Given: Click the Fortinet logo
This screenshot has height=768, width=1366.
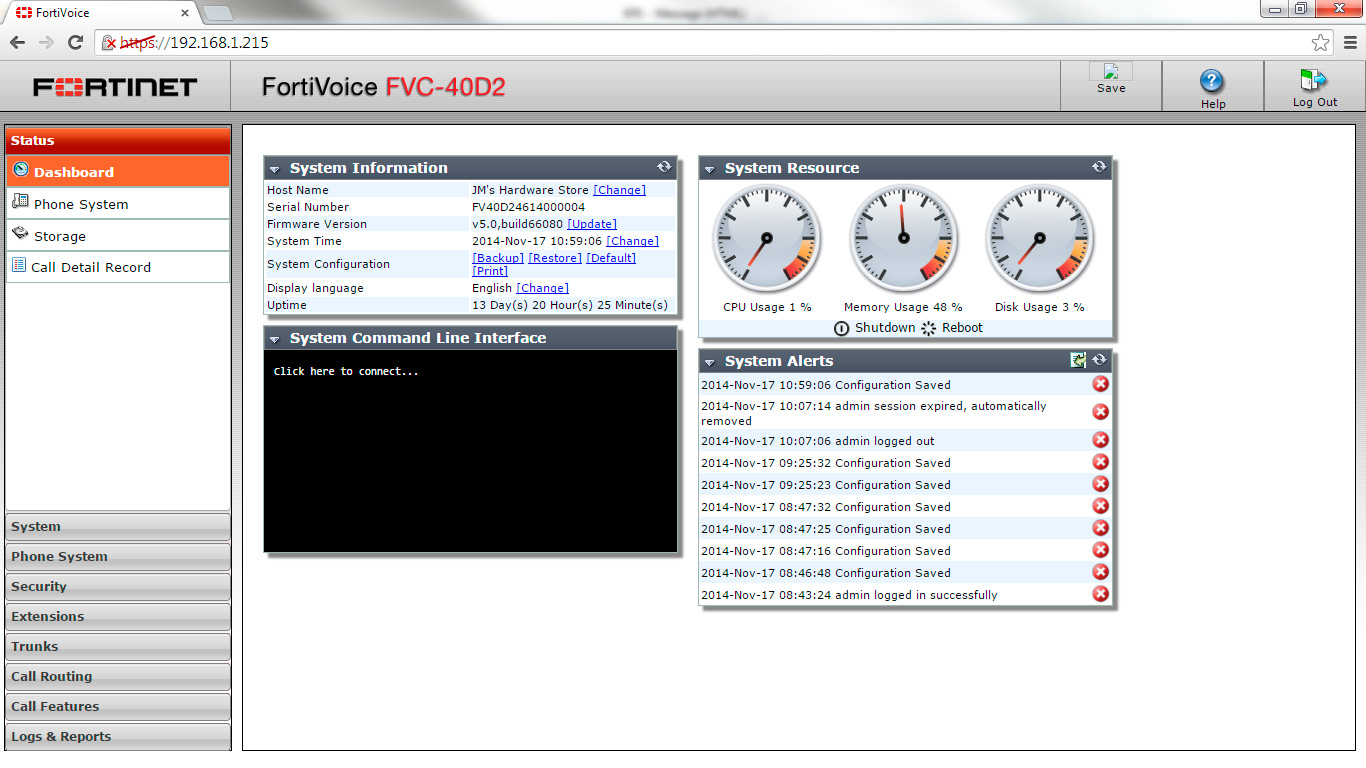Looking at the screenshot, I should point(115,87).
